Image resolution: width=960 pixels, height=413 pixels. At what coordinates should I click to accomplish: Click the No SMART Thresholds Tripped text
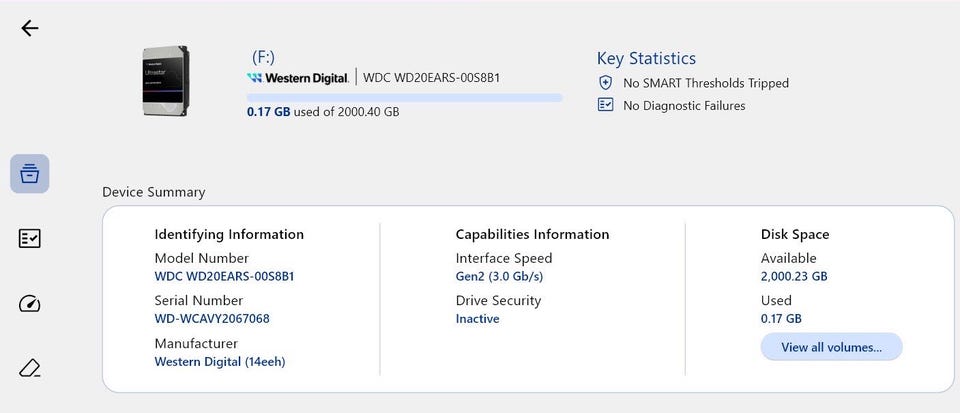(x=706, y=83)
